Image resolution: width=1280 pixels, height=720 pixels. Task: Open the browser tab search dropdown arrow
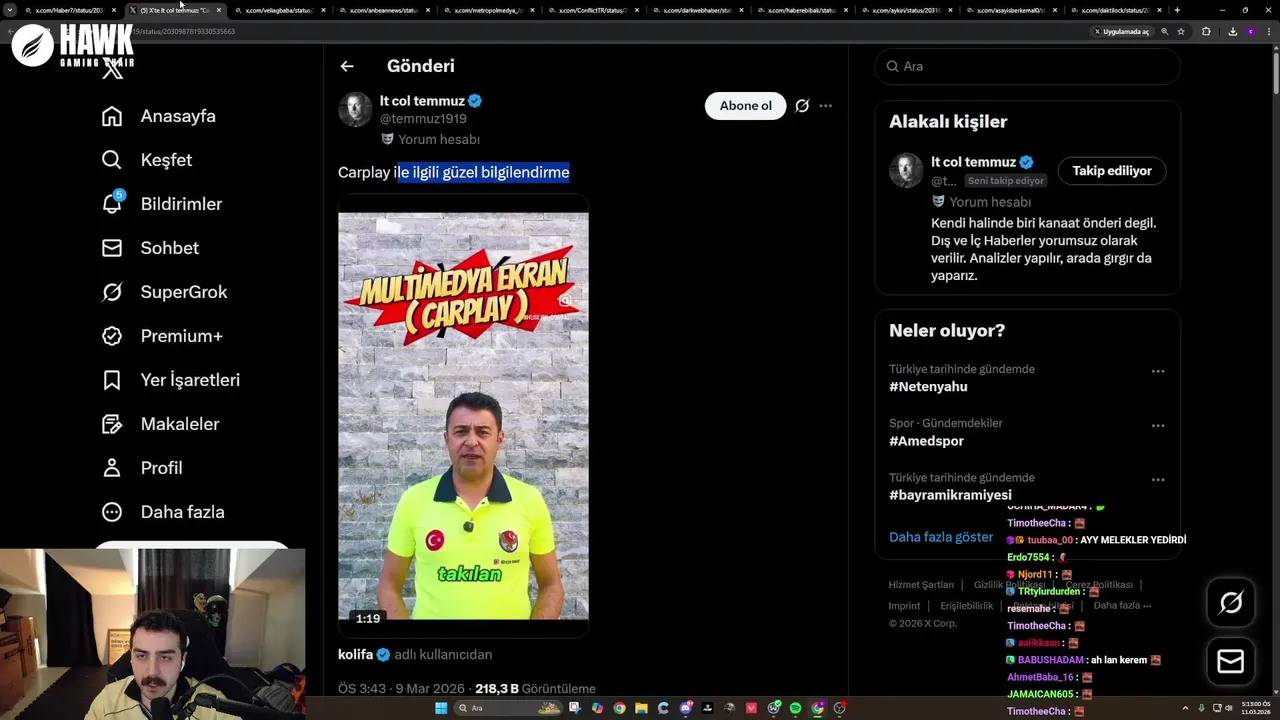pyautogui.click(x=10, y=10)
